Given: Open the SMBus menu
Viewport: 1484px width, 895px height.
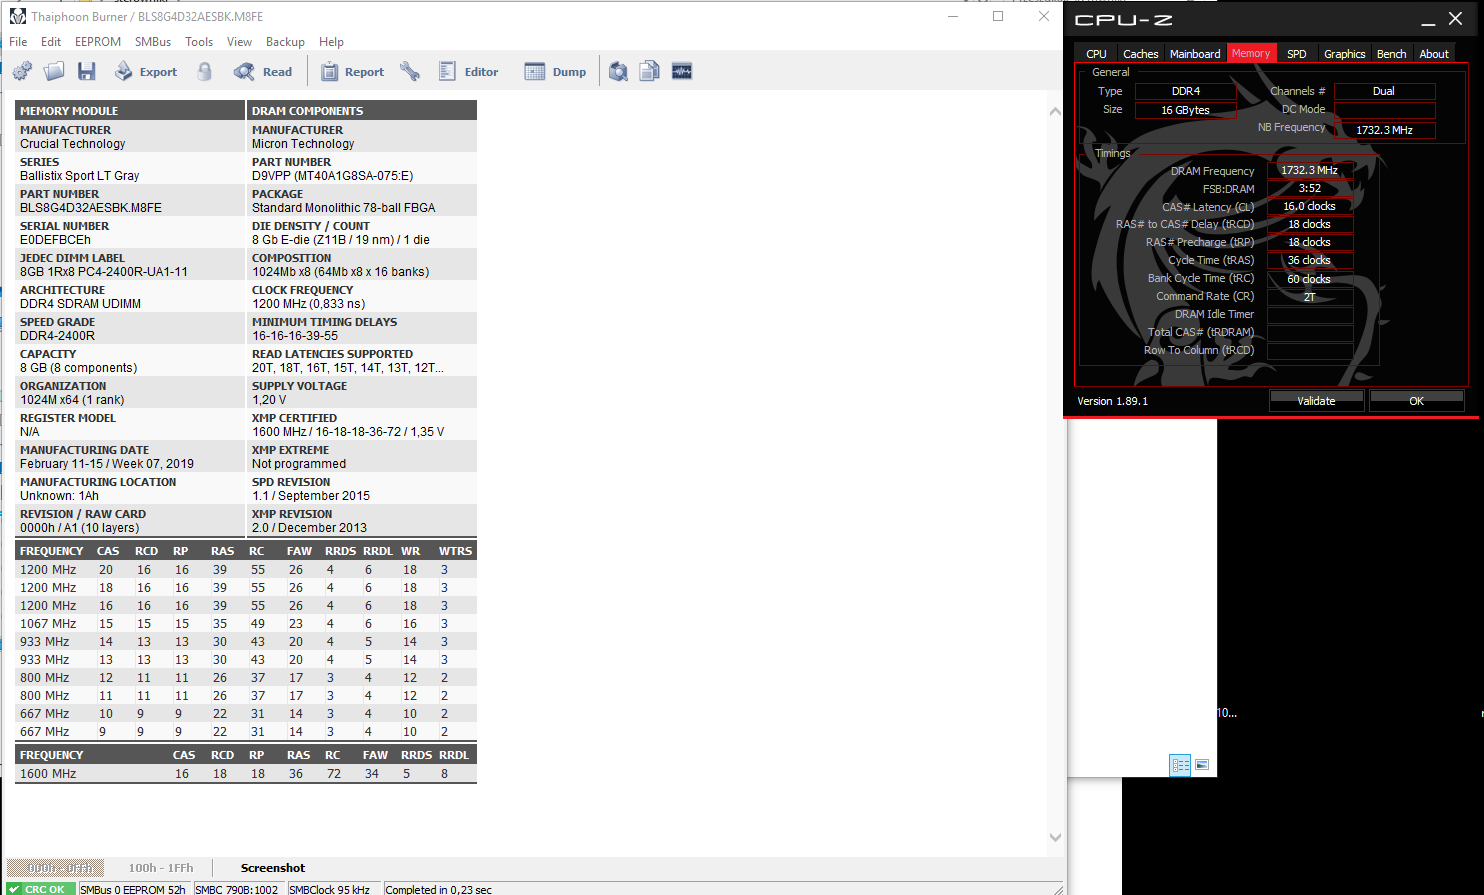Looking at the screenshot, I should pos(153,42).
